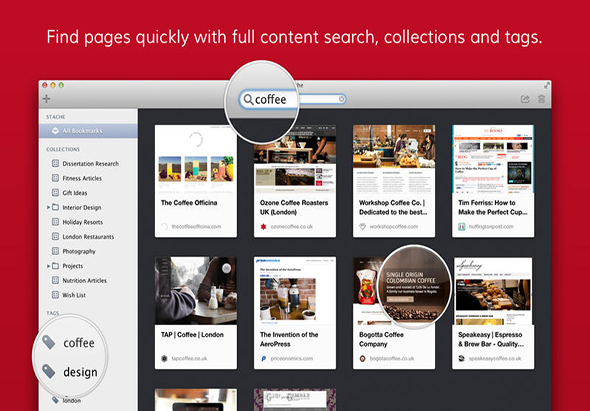Open the Tim Ferriss Perfect Cup thumbnail
This screenshot has height=411, width=590.
point(493,160)
